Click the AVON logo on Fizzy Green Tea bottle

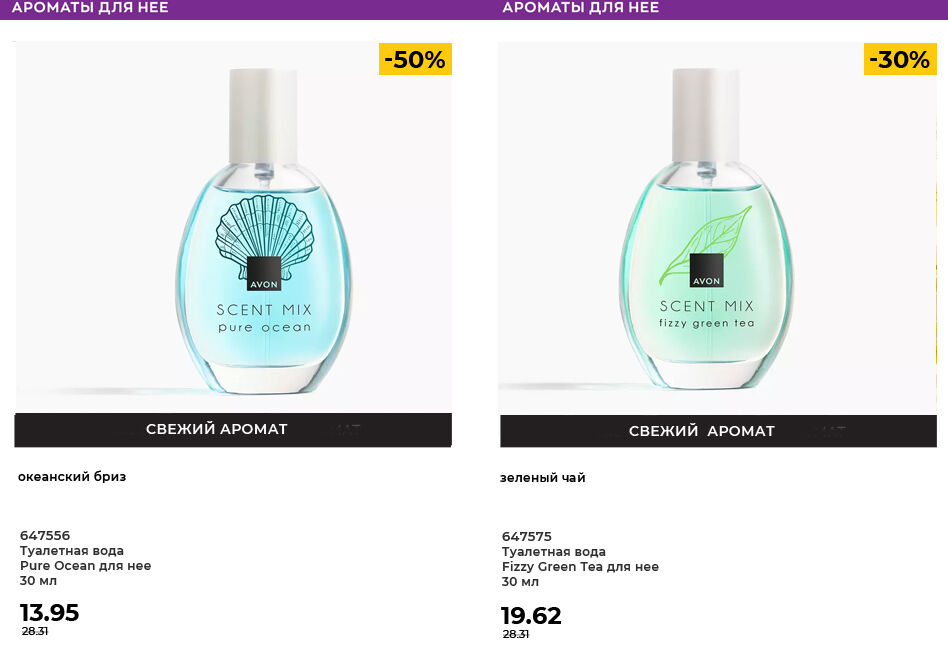[x=706, y=274]
